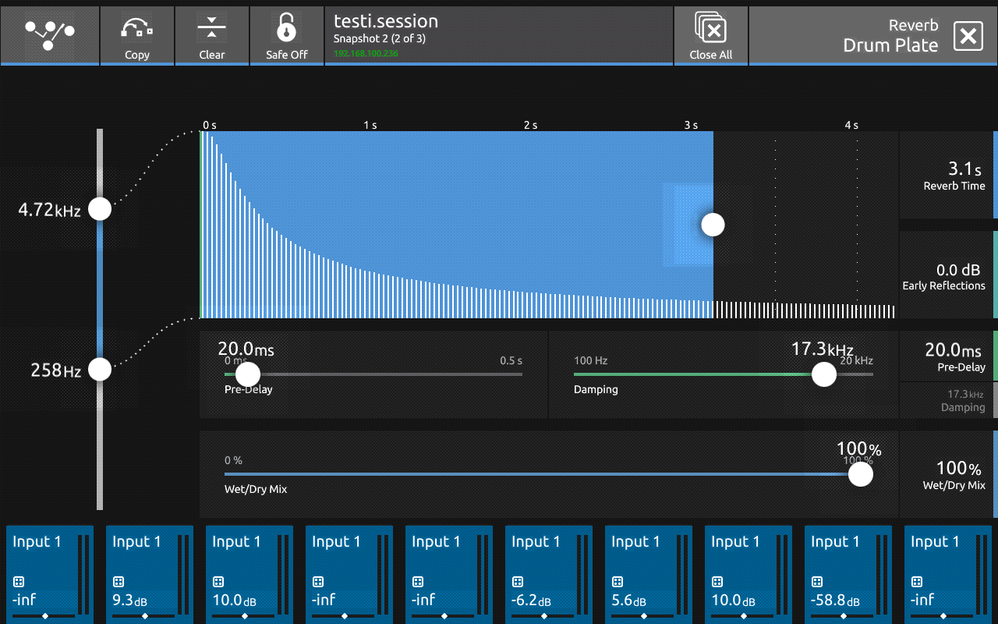Viewport: 998px width, 624px height.
Task: Click the Pre-Delay slider handle
Action: (x=247, y=375)
